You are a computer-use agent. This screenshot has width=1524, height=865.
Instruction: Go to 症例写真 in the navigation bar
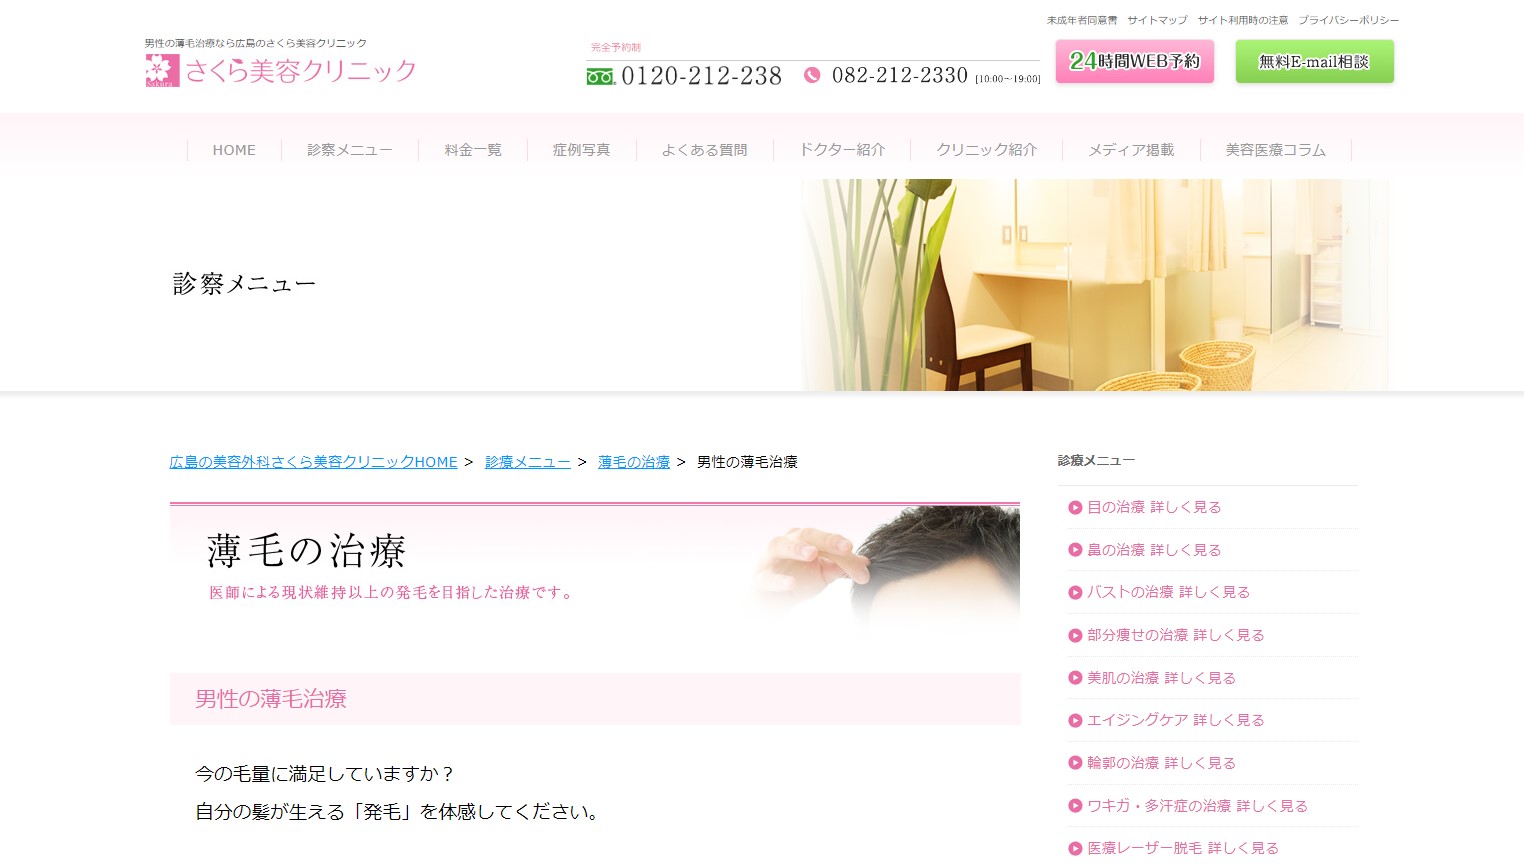[581, 150]
